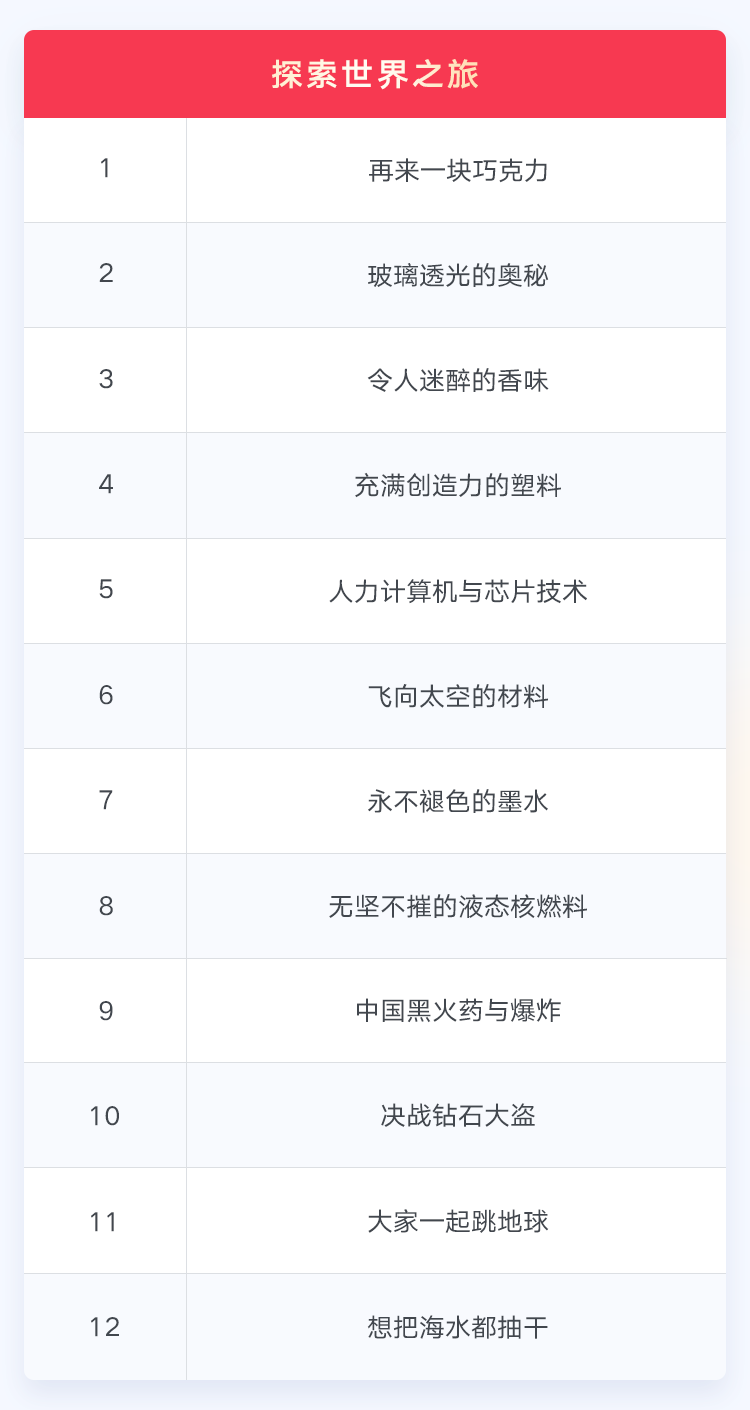Open the lesson 再来一块巧克力
Image resolution: width=750 pixels, height=1410 pixels.
[x=457, y=171]
